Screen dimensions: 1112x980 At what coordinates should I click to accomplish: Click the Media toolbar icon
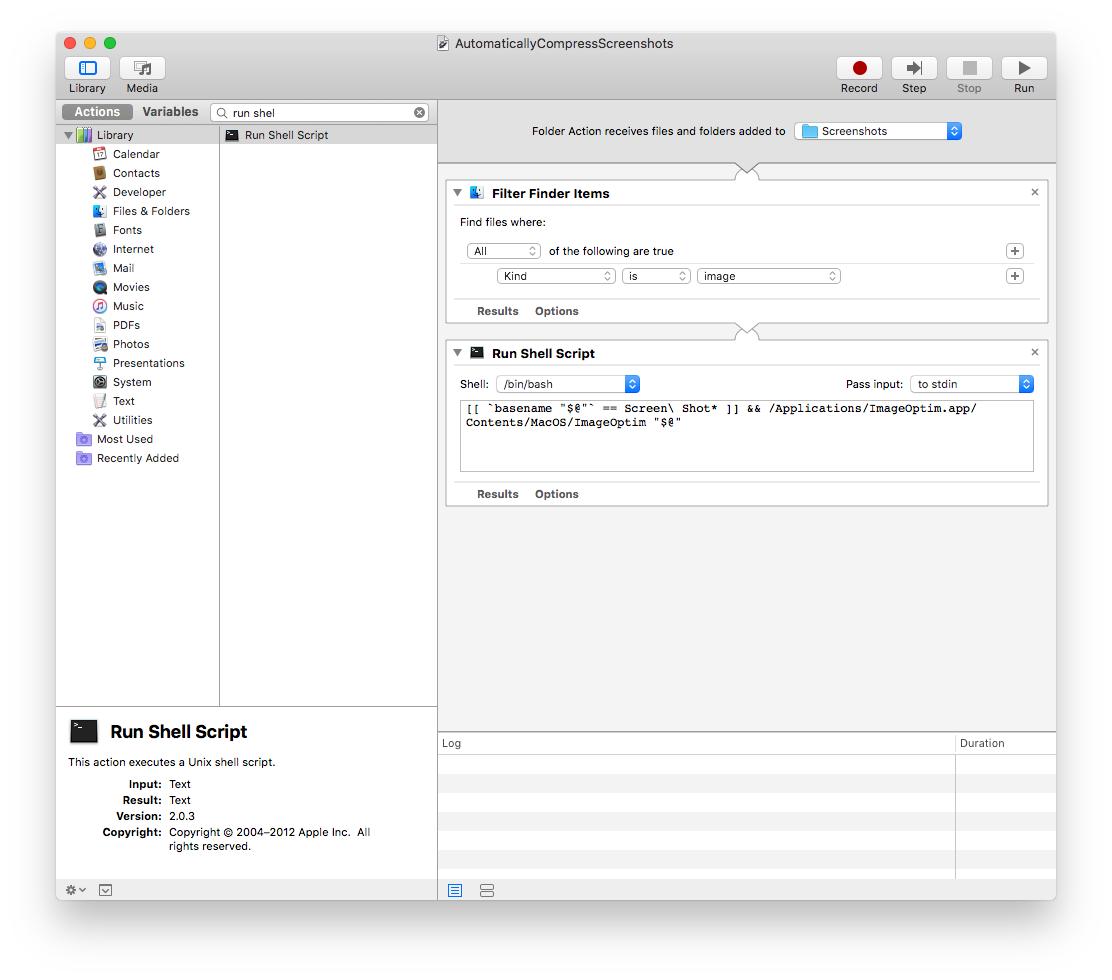(141, 70)
